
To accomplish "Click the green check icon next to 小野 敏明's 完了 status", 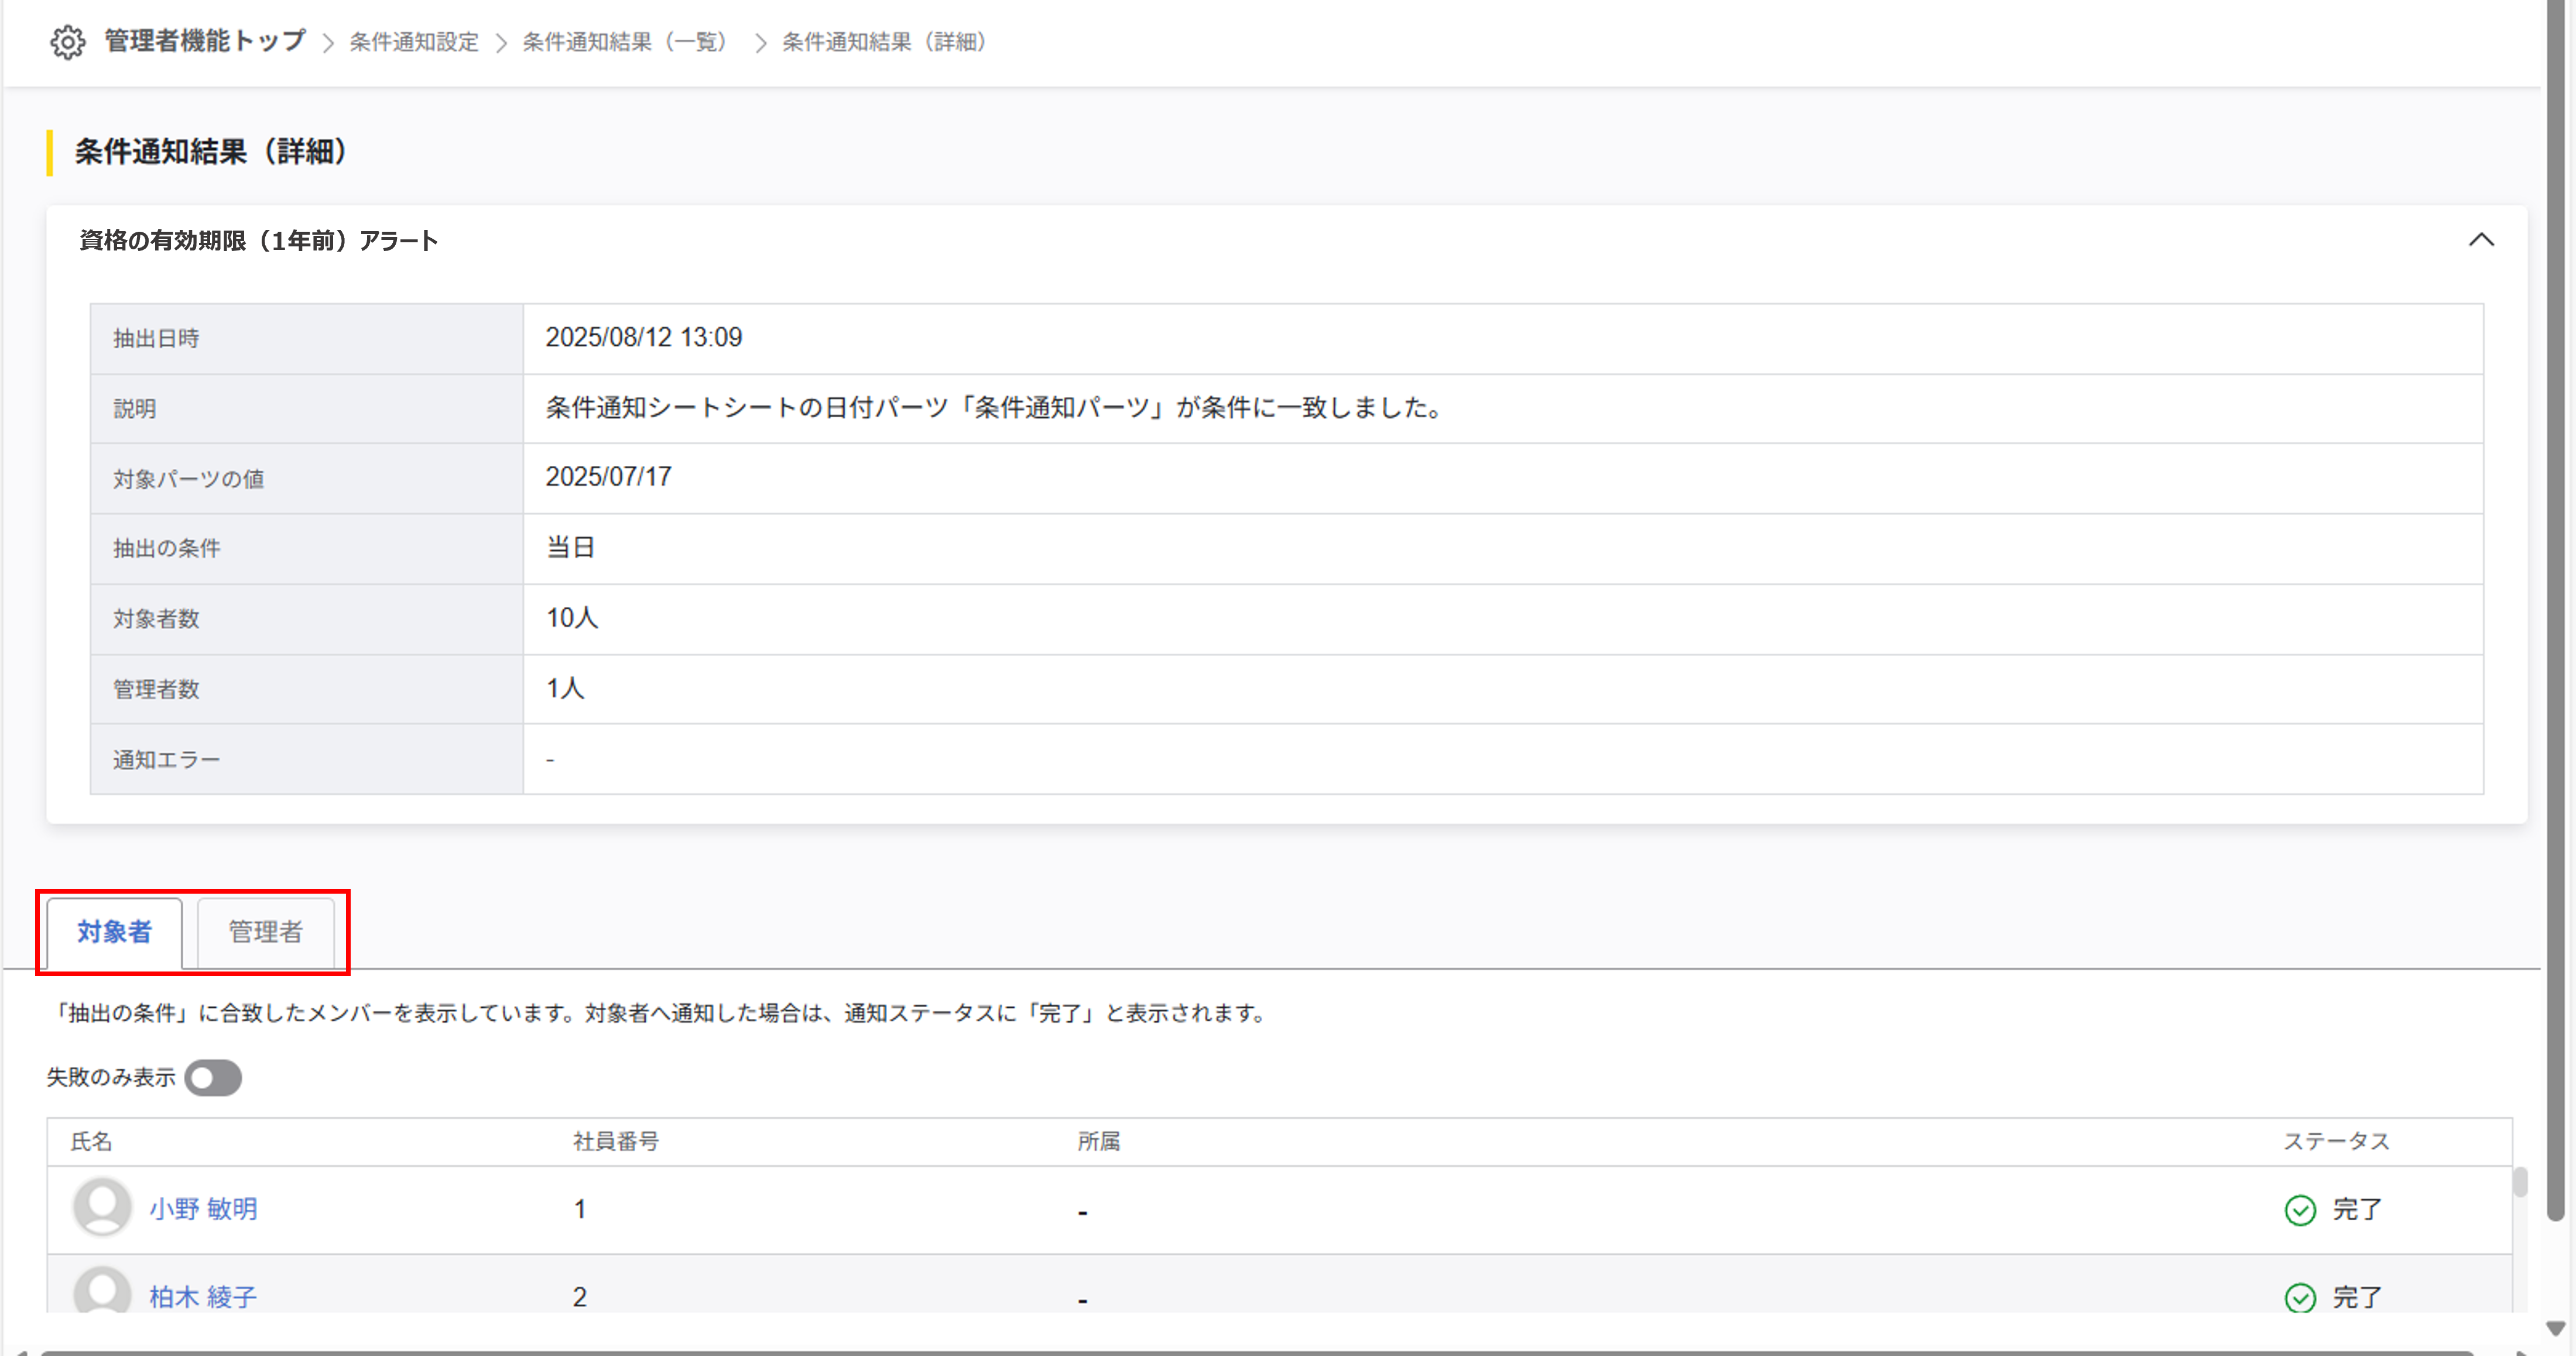I will point(2300,1210).
